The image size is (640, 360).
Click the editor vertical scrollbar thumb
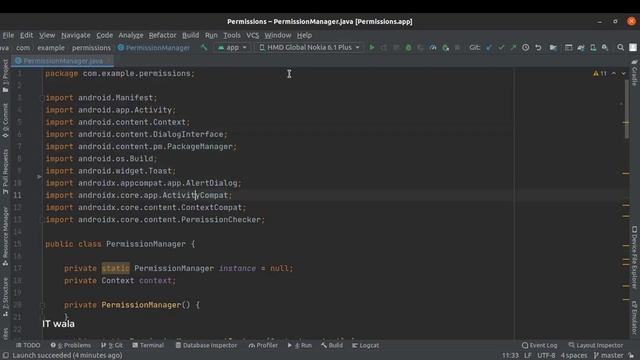(x=627, y=109)
